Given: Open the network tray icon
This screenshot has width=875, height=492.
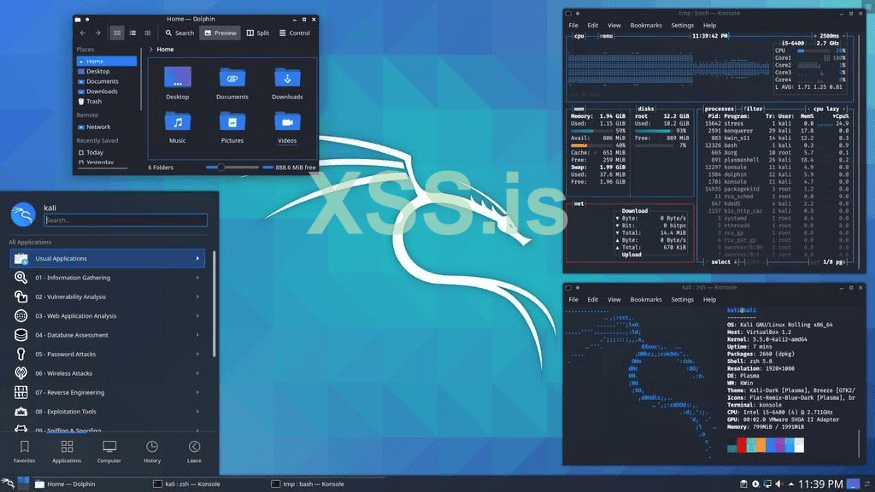Looking at the screenshot, I should point(768,484).
